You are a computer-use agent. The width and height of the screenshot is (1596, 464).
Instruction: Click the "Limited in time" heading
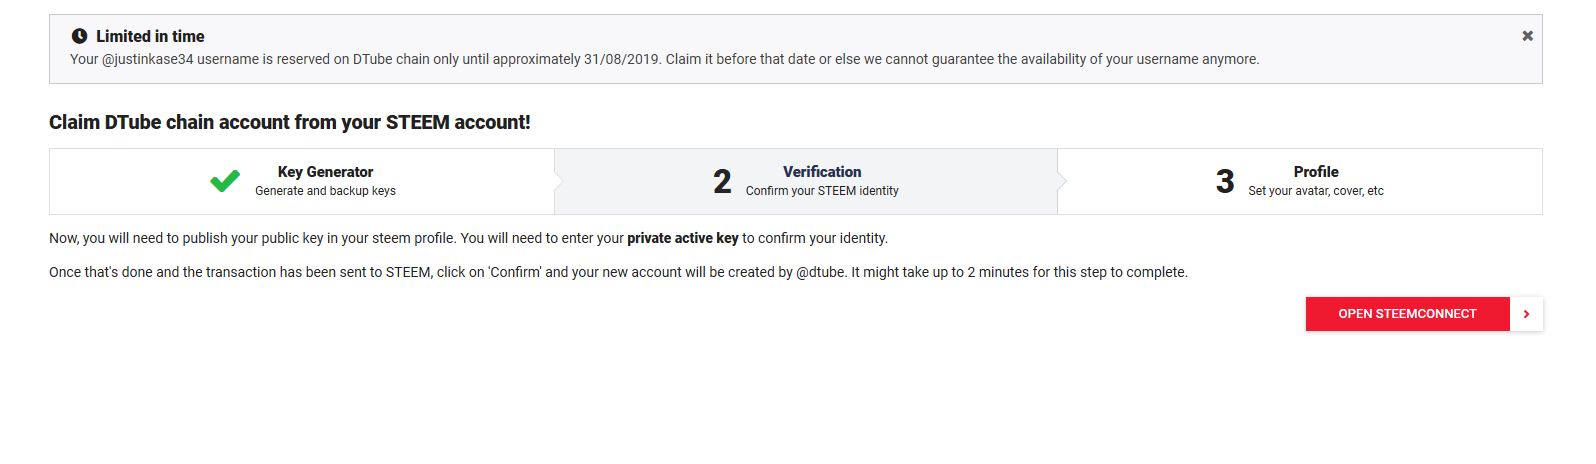(150, 36)
